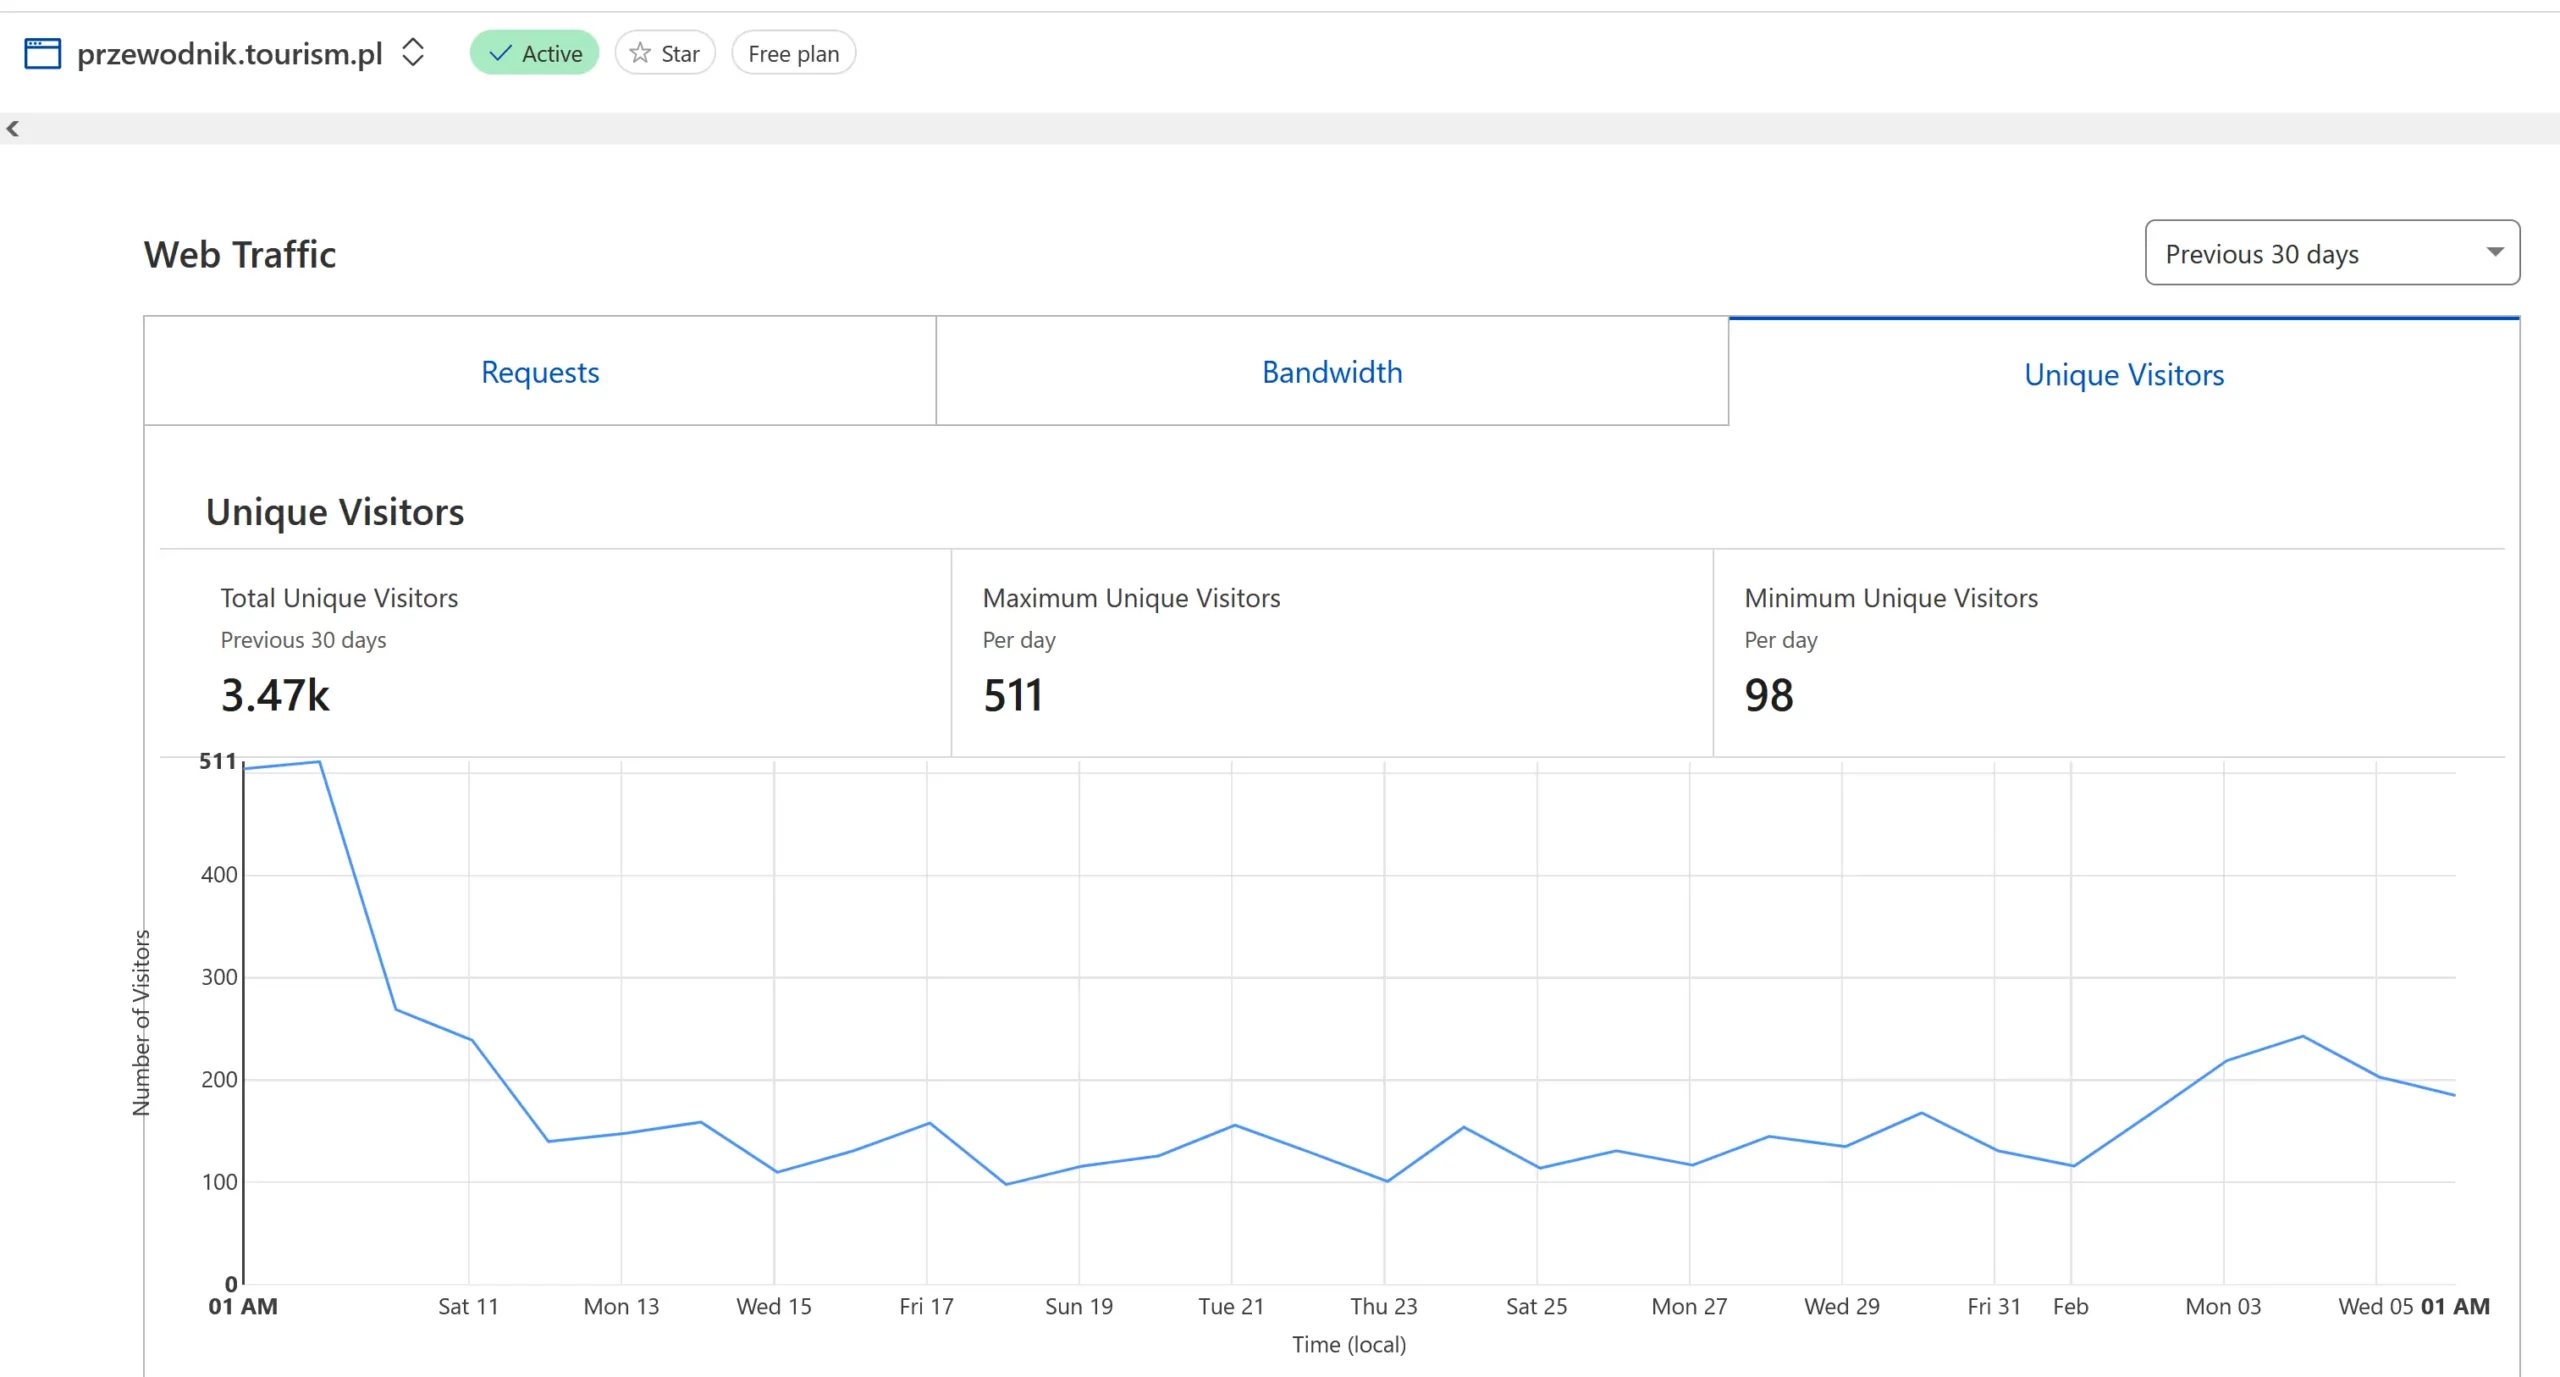Click the dropdown caret arrow icon

coord(2494,252)
